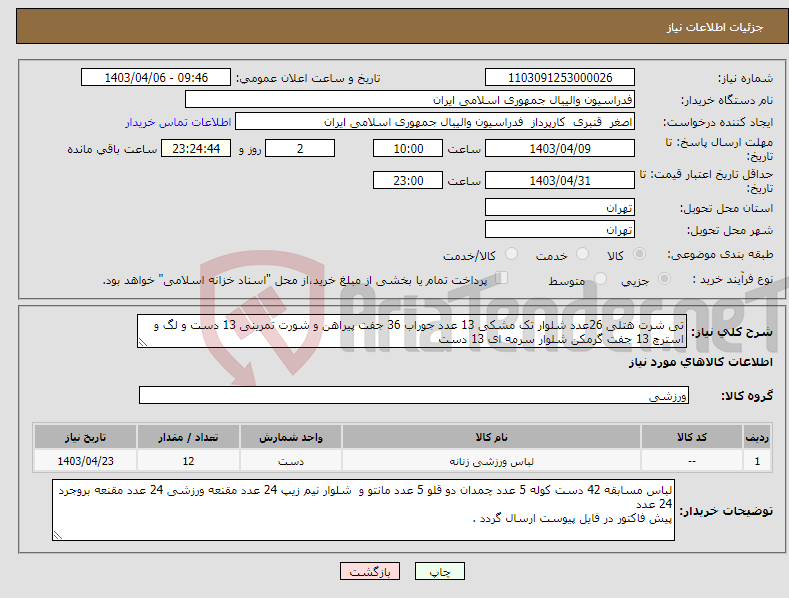Click the گروه کالا label
The image size is (789, 598).
coord(747,396)
